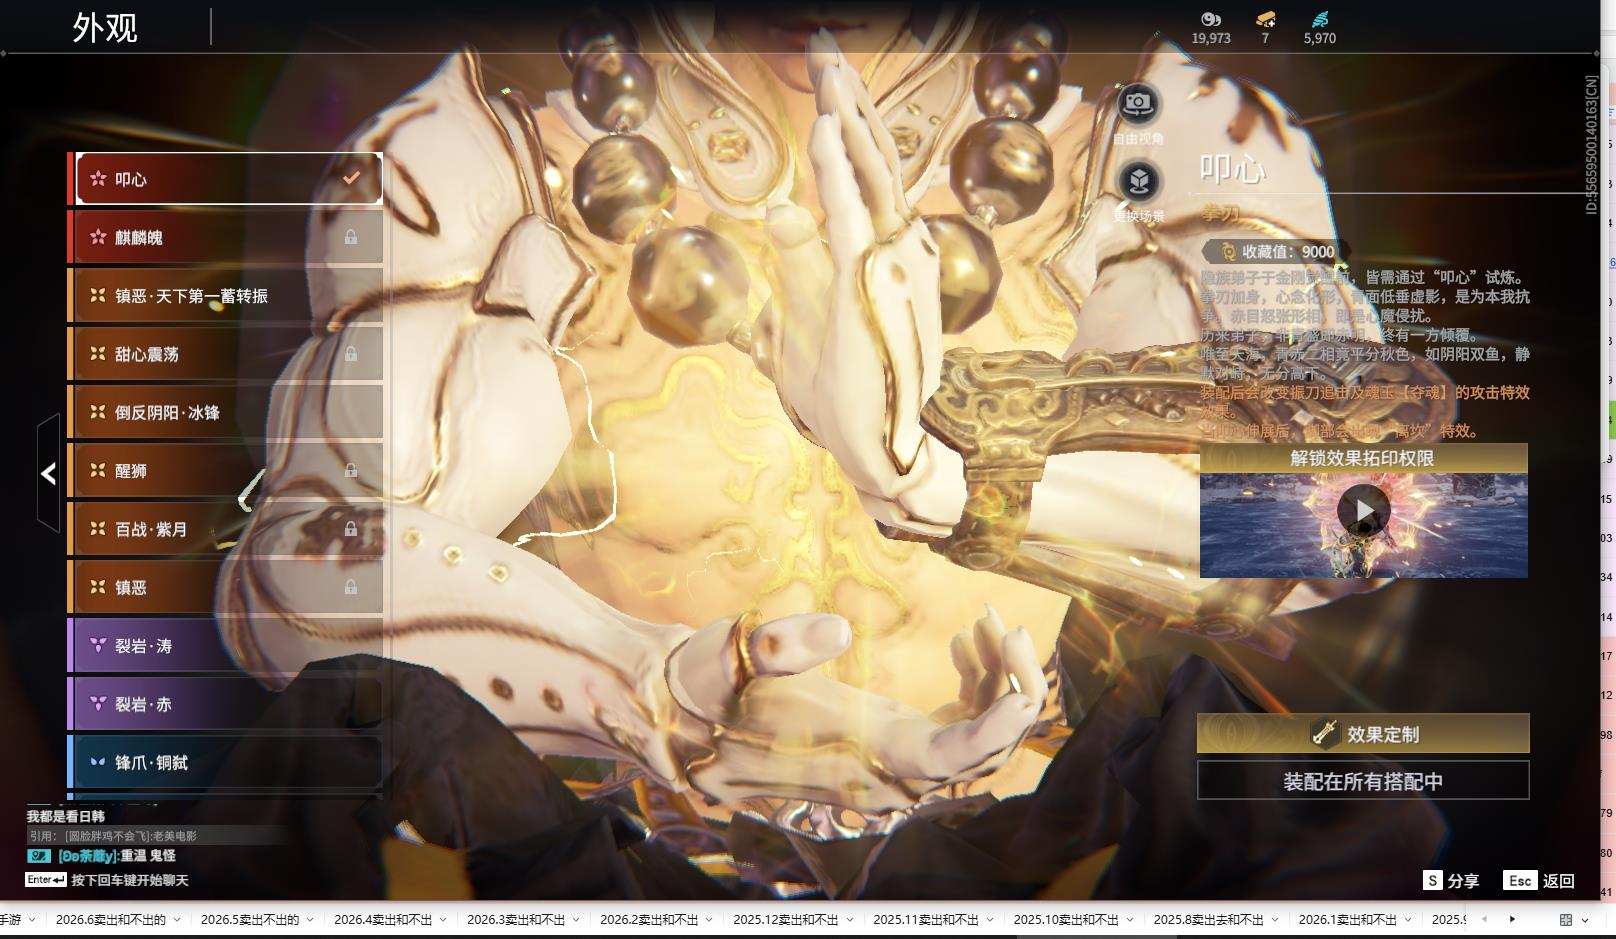Click the pink star rarity icon of 麒麟魄

tap(98, 237)
